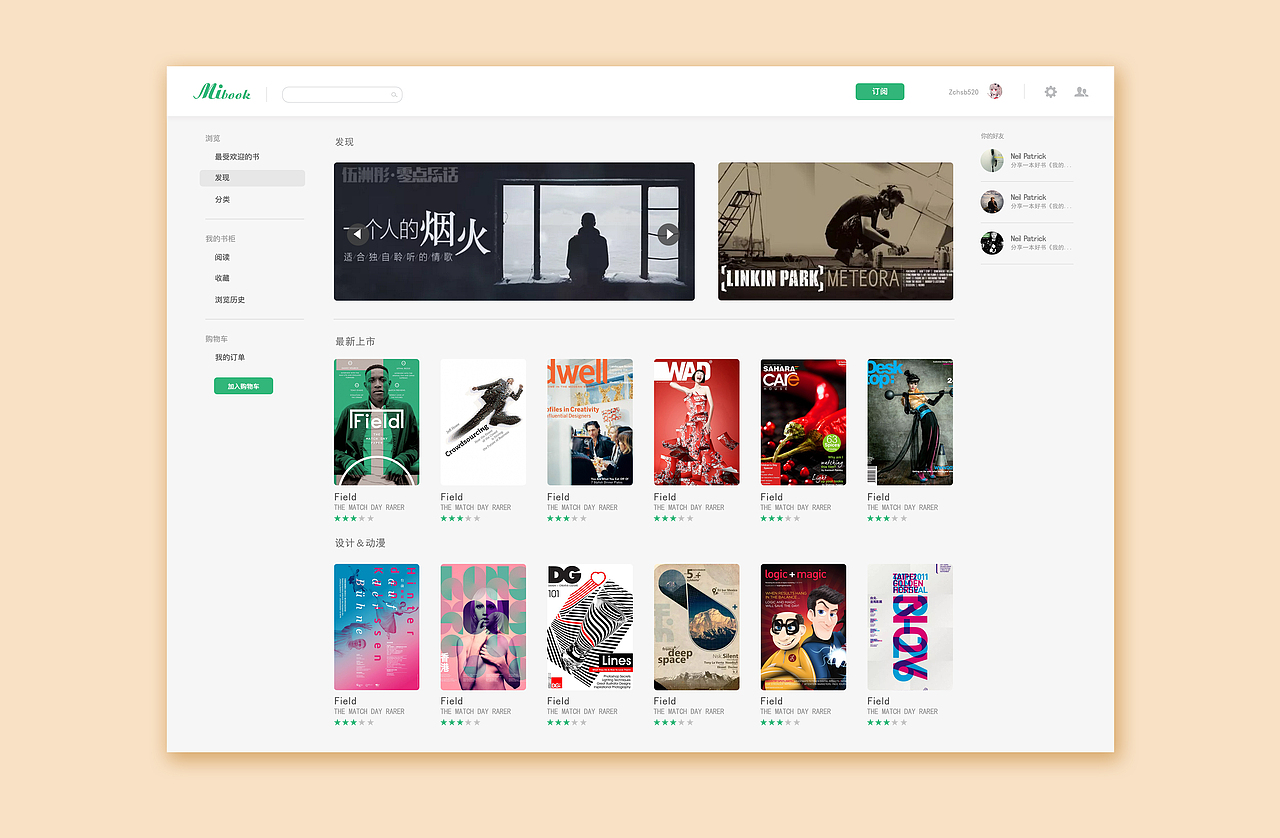Image resolution: width=1280 pixels, height=838 pixels.
Task: Open the 一个人的烟火 banner
Action: pos(514,231)
